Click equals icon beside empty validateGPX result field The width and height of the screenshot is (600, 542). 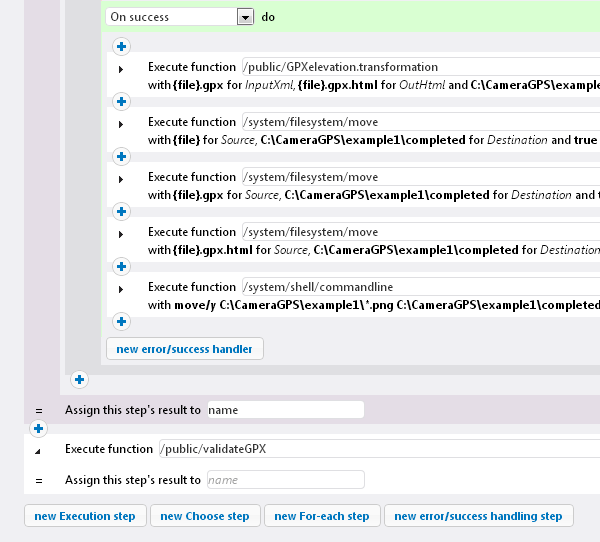[39, 481]
